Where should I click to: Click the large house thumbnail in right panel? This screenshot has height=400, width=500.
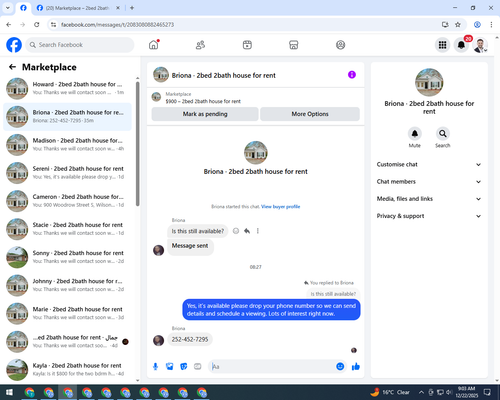(429, 82)
